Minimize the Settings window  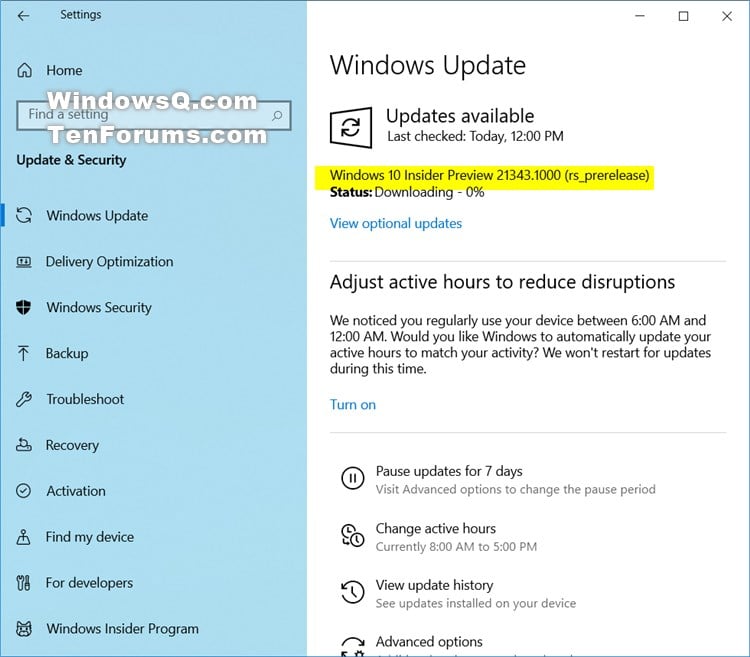click(x=640, y=16)
